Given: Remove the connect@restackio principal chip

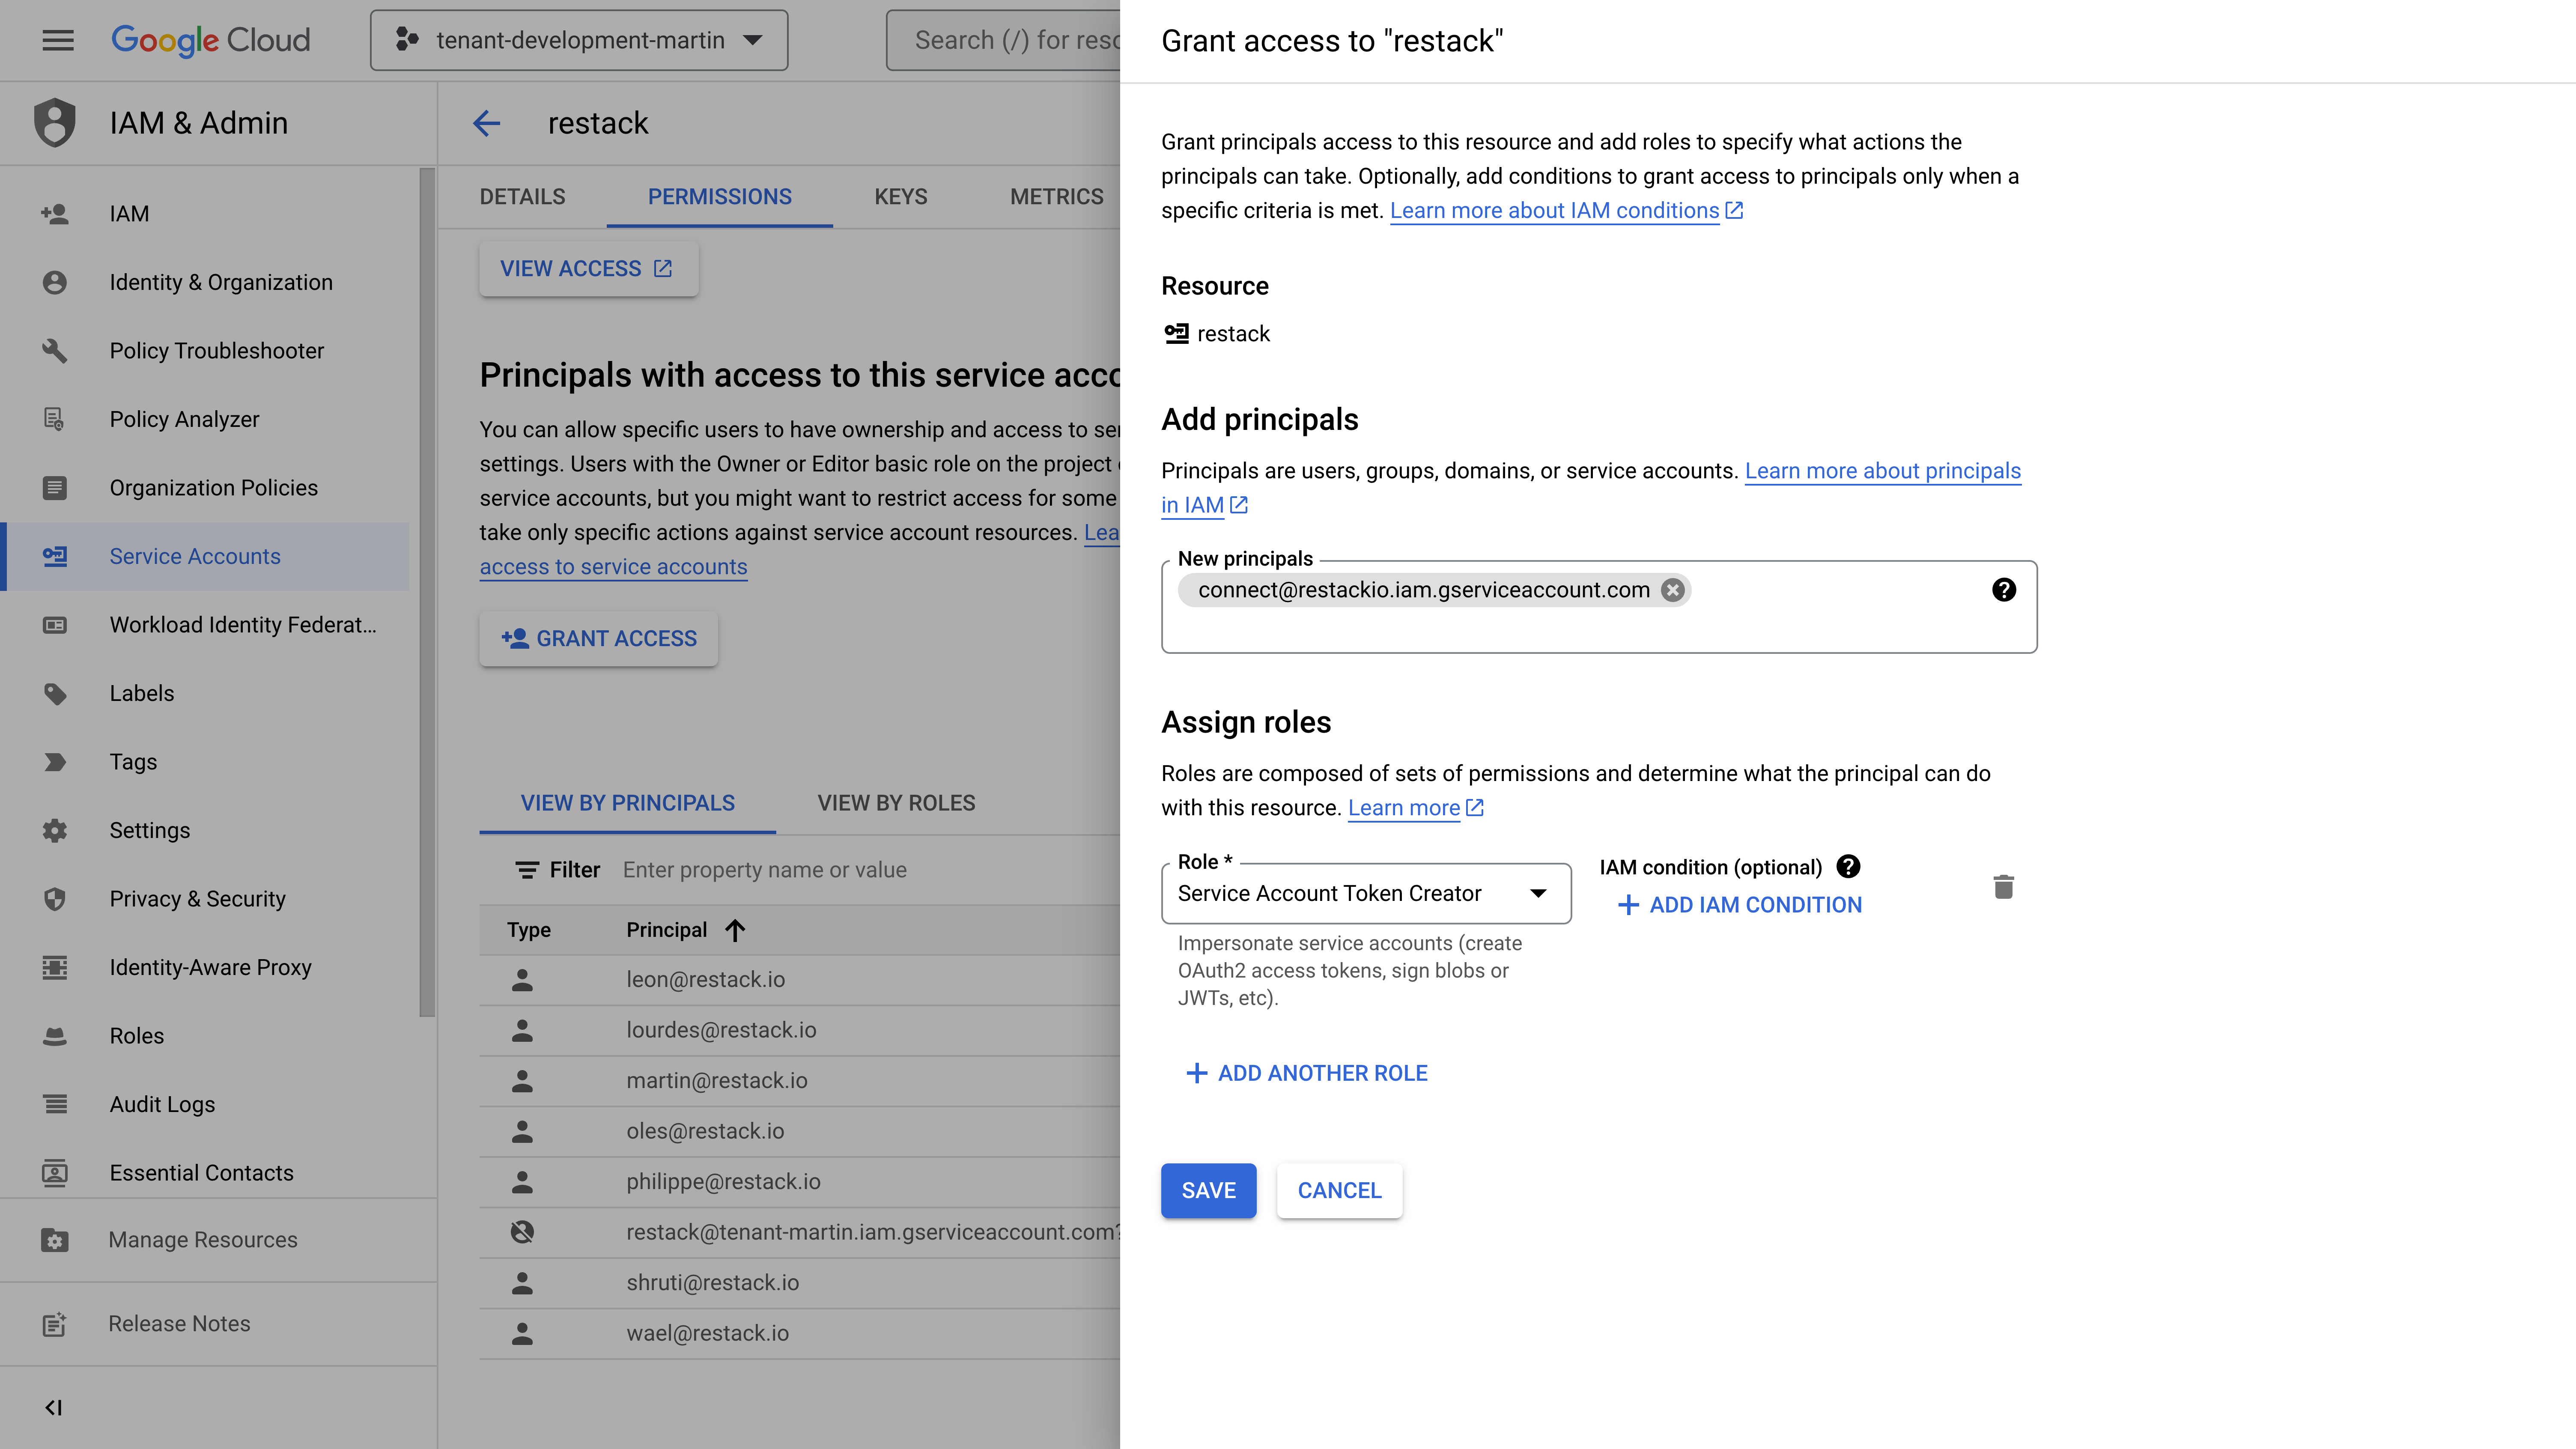Looking at the screenshot, I should pos(1672,589).
